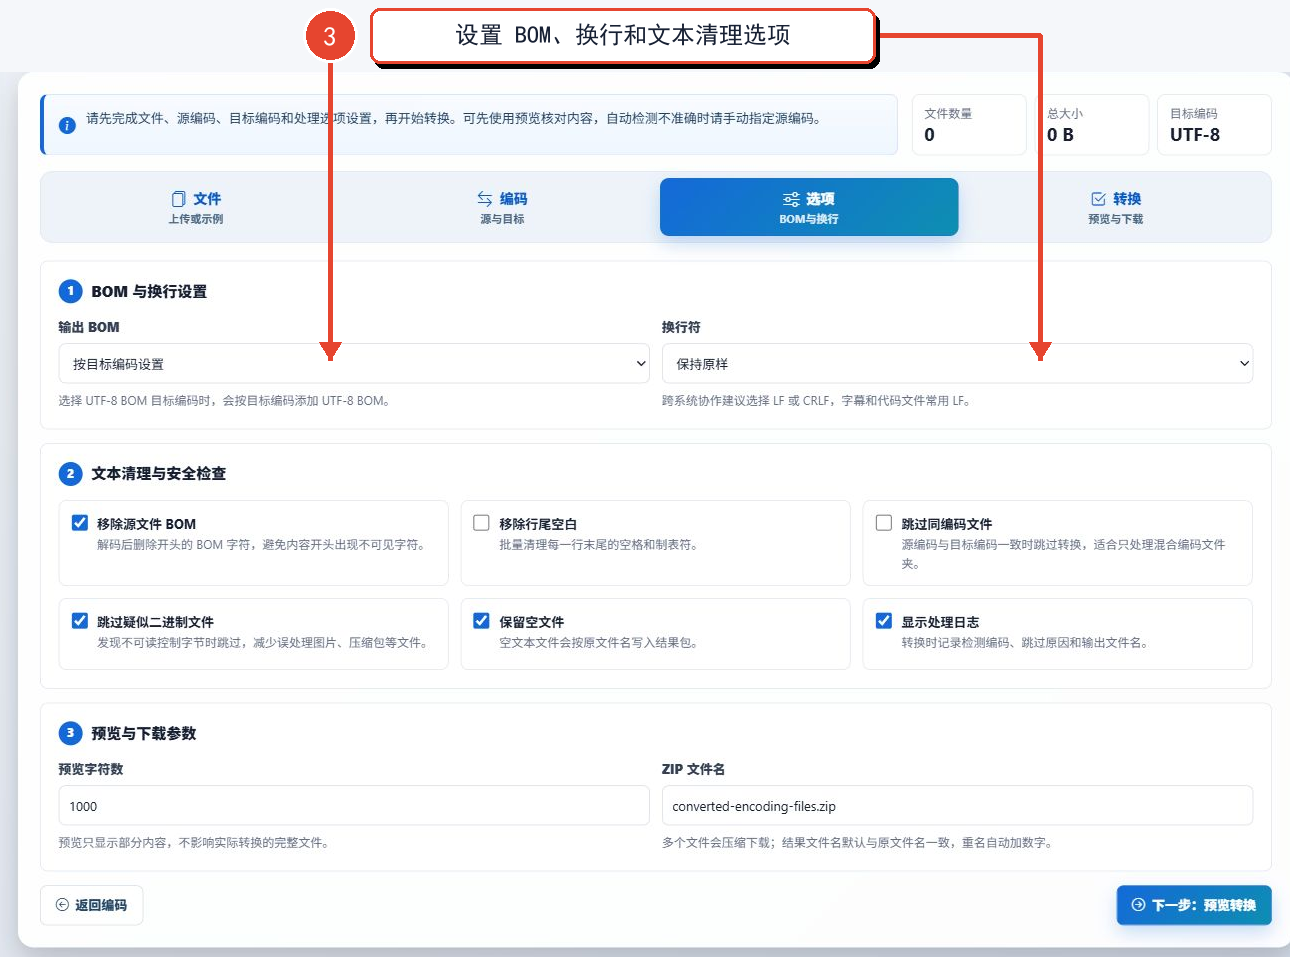Click the back arrow icon in 返回编码
This screenshot has height=957, width=1290.
[62, 905]
